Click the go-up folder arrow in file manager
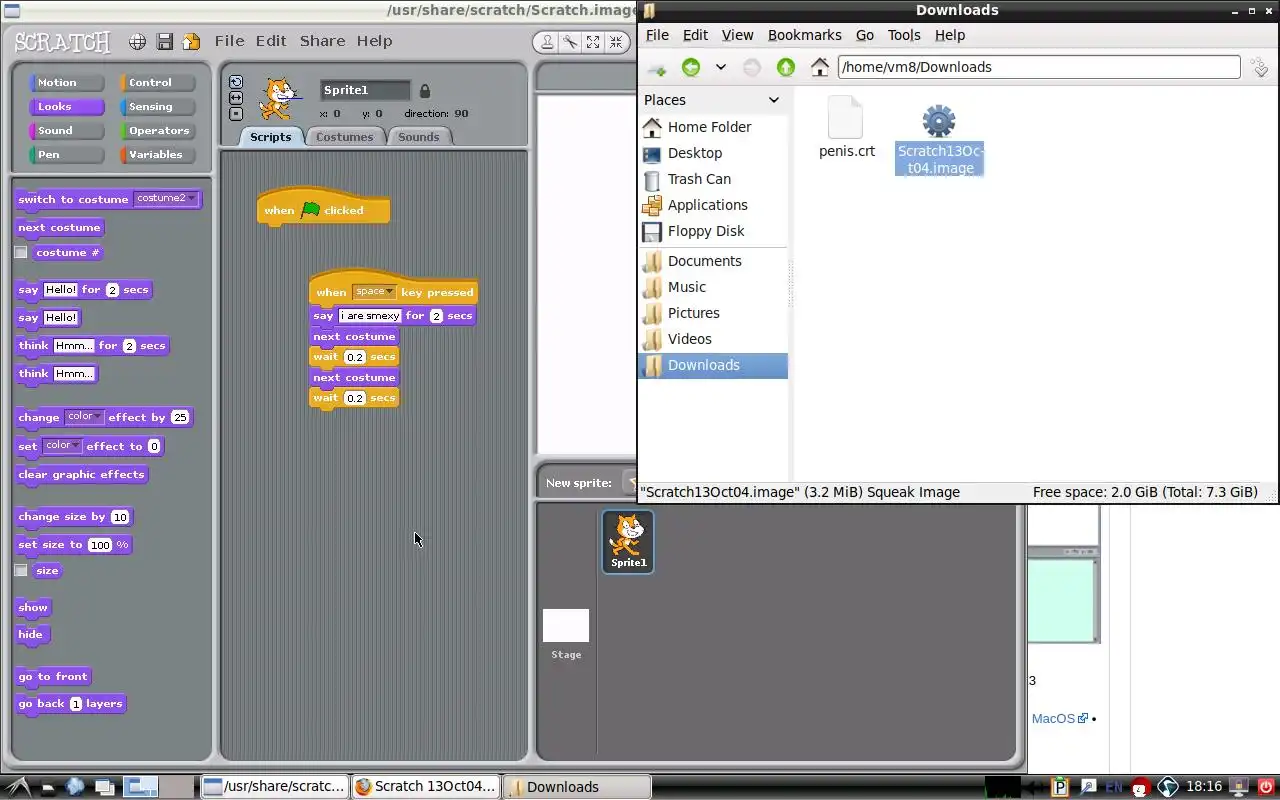This screenshot has width=1280, height=800. tap(786, 67)
